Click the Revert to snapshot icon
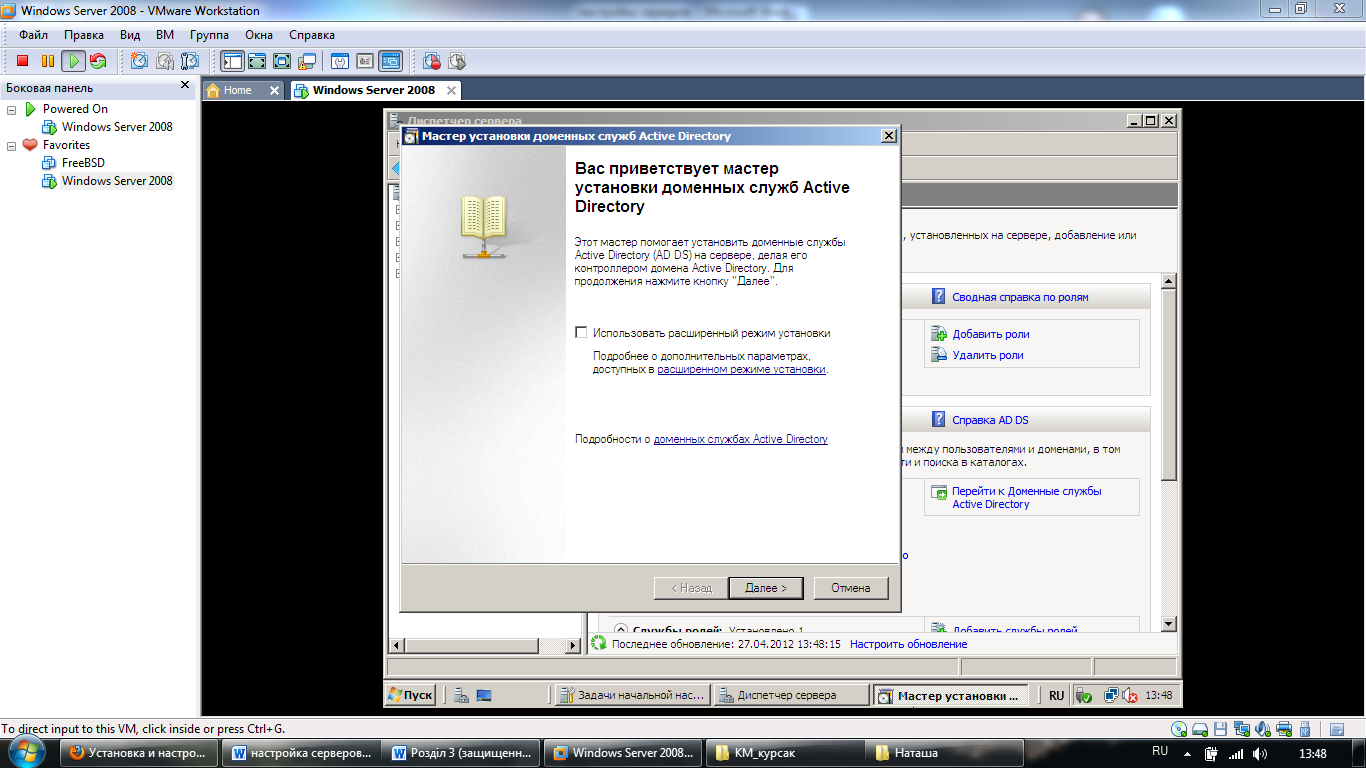Image resolution: width=1366 pixels, height=768 pixels. click(164, 61)
